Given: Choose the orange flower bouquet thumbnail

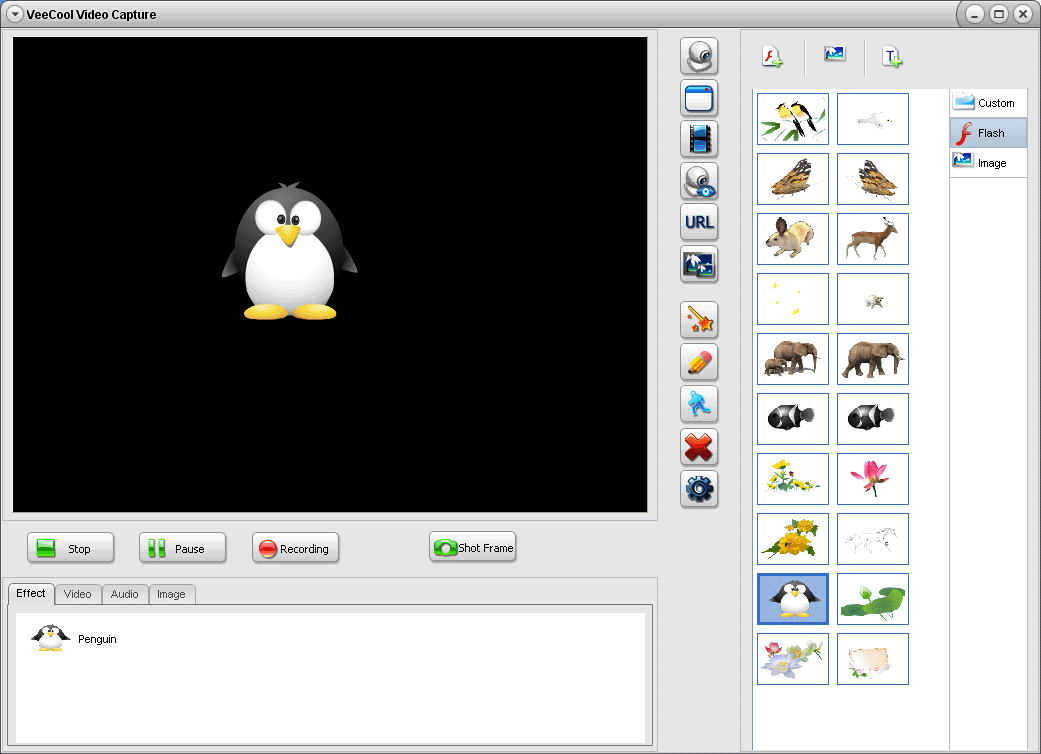Looking at the screenshot, I should click(x=793, y=539).
